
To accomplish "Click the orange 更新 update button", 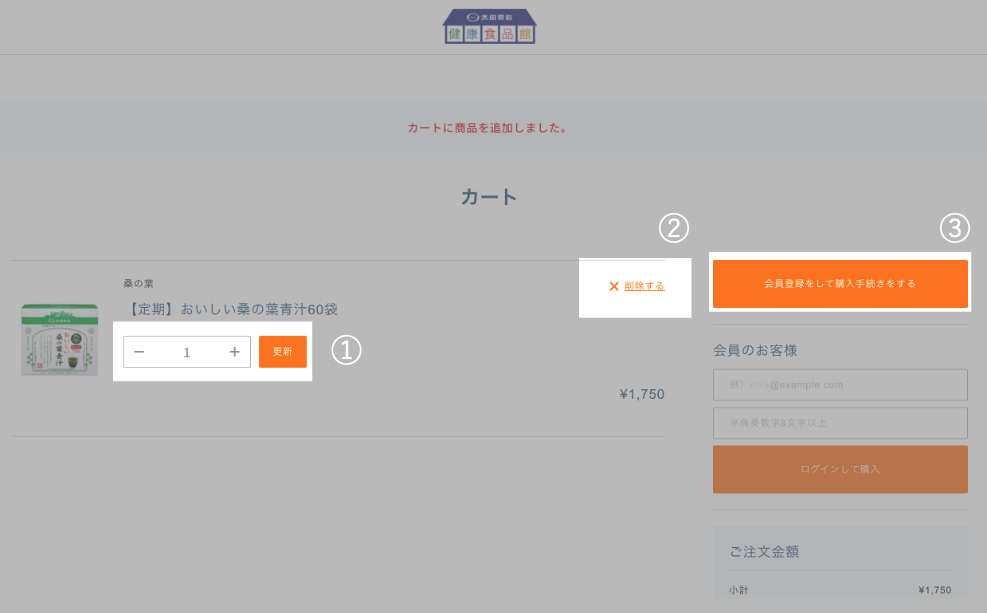I will pos(283,352).
